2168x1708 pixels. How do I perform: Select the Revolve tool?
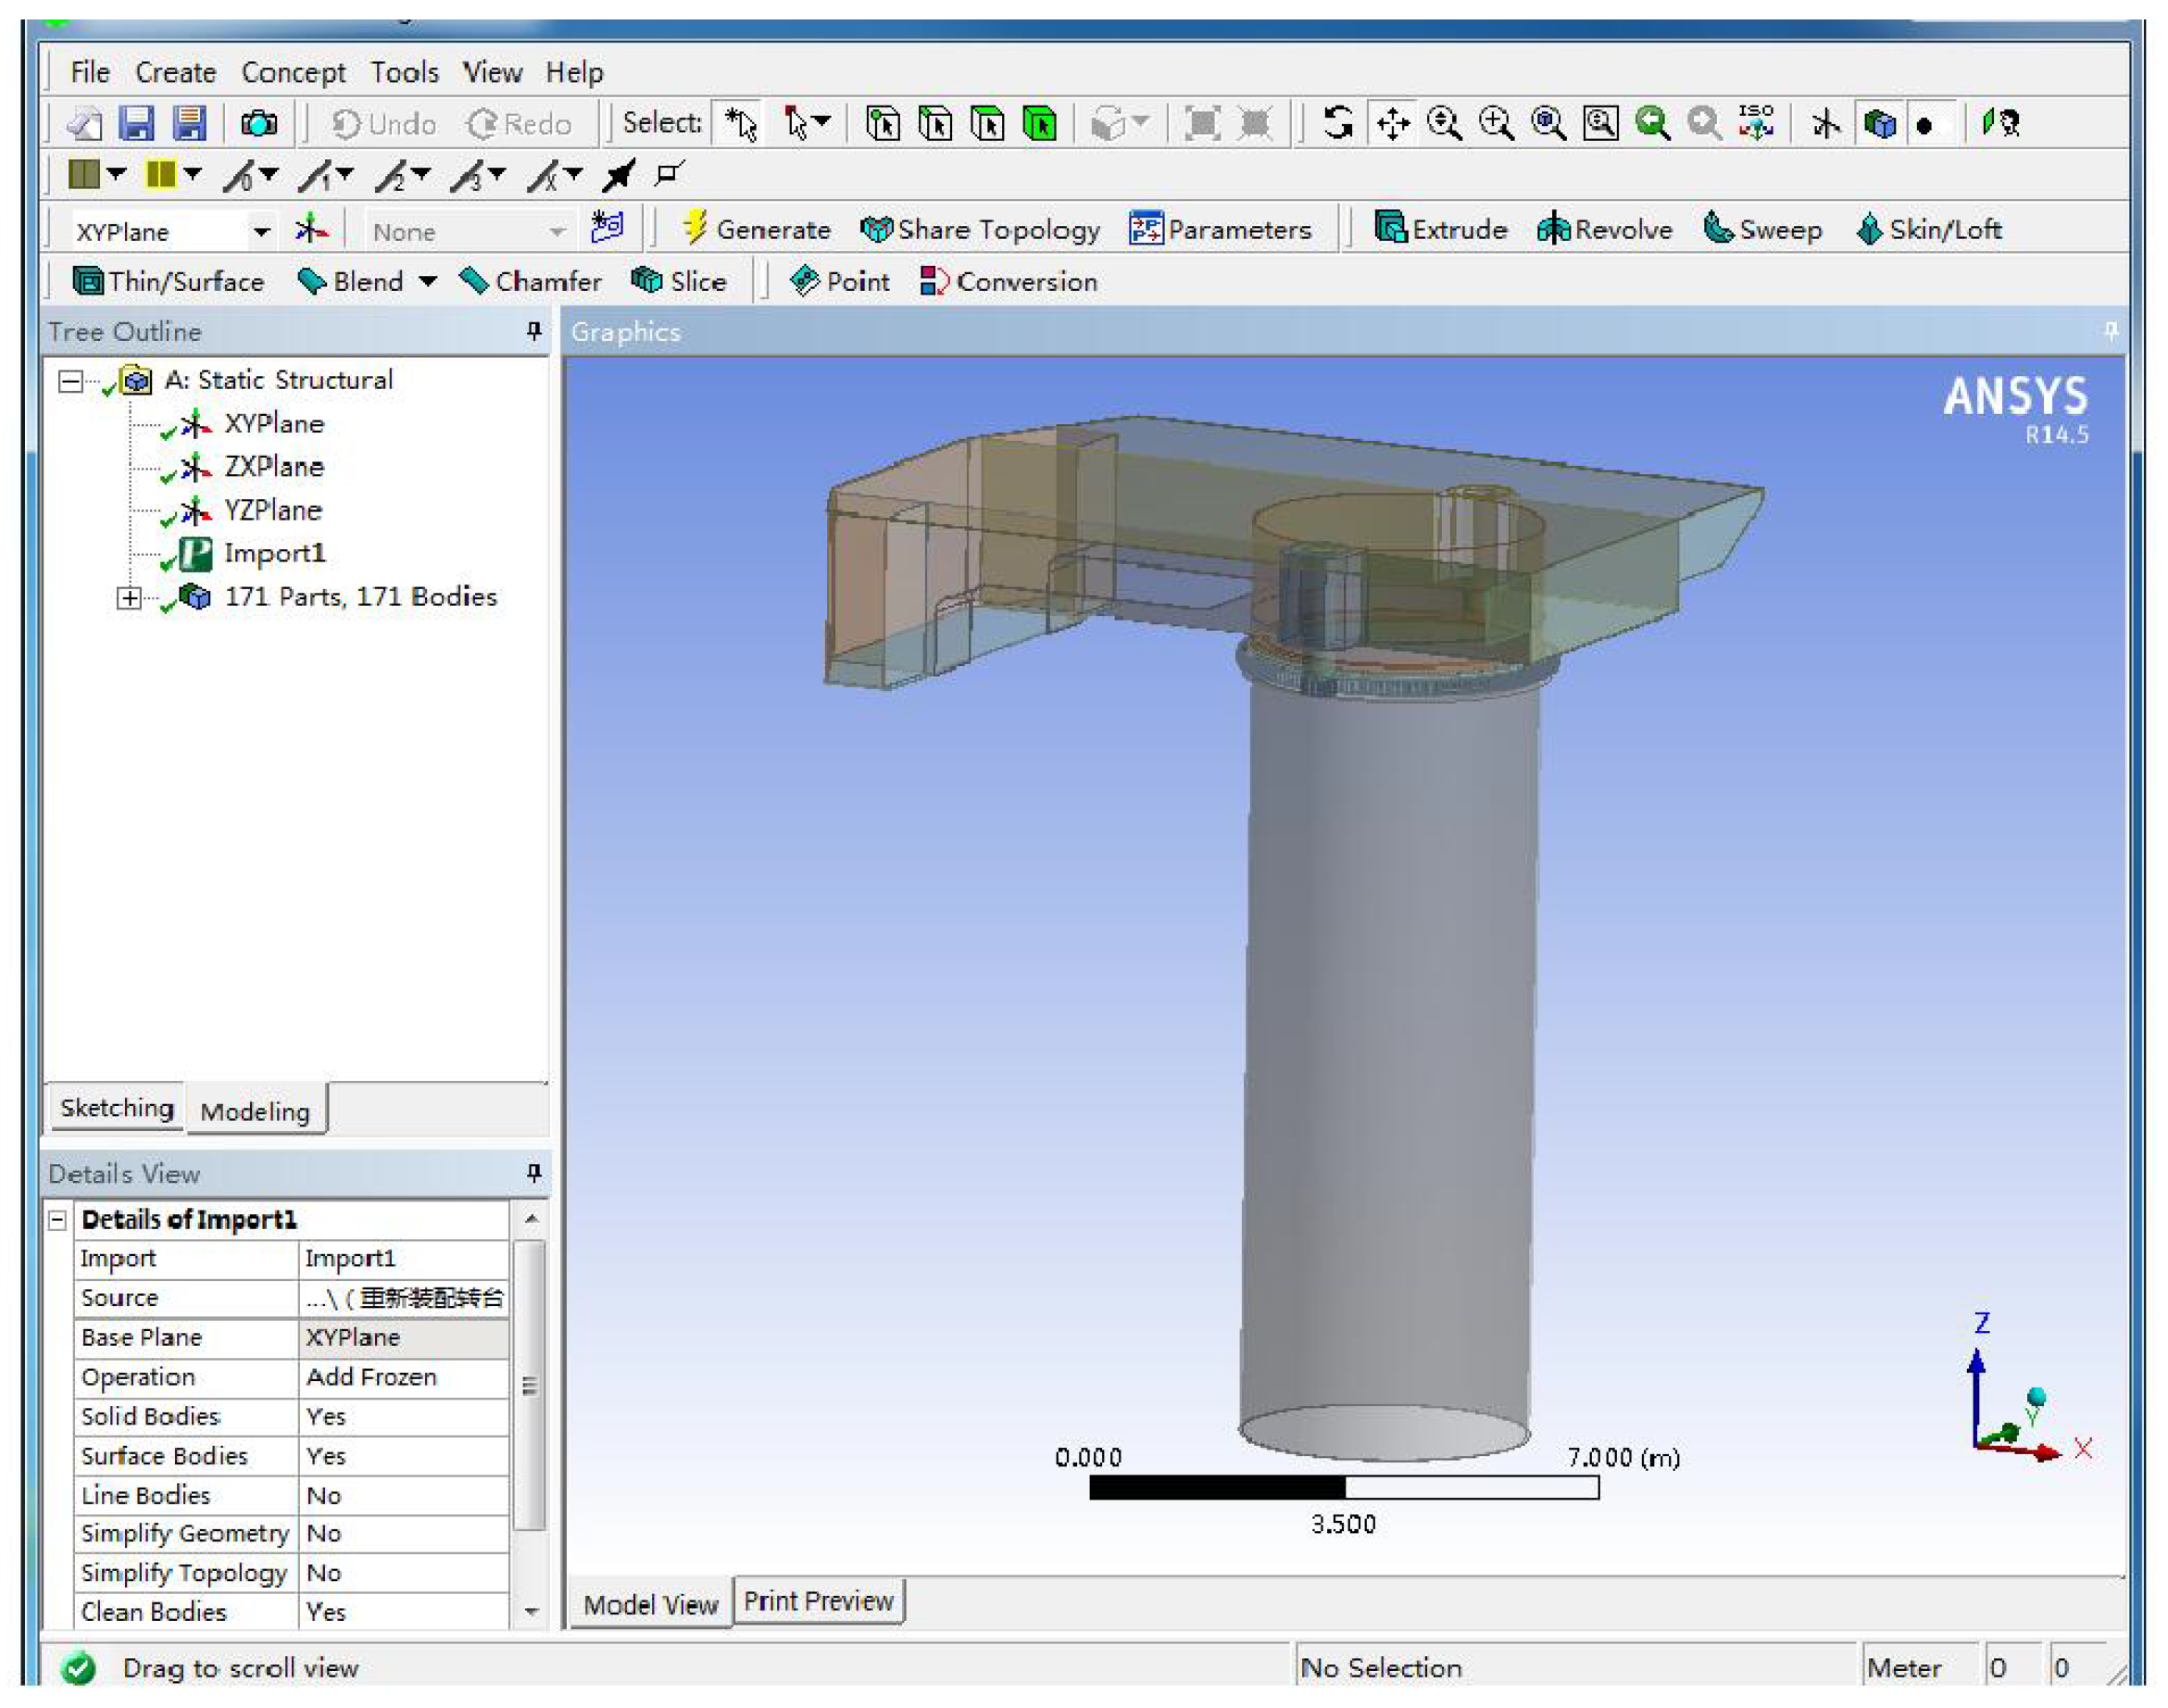(x=1552, y=228)
